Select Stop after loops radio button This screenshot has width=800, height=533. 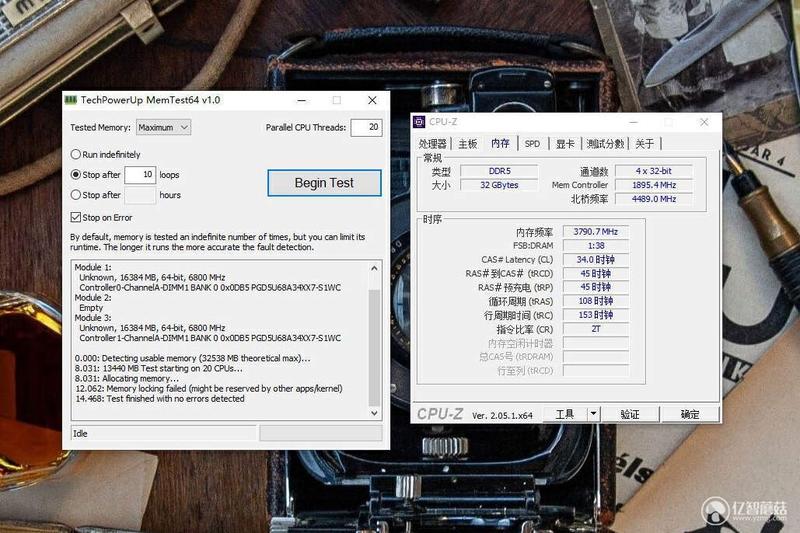tap(76, 174)
